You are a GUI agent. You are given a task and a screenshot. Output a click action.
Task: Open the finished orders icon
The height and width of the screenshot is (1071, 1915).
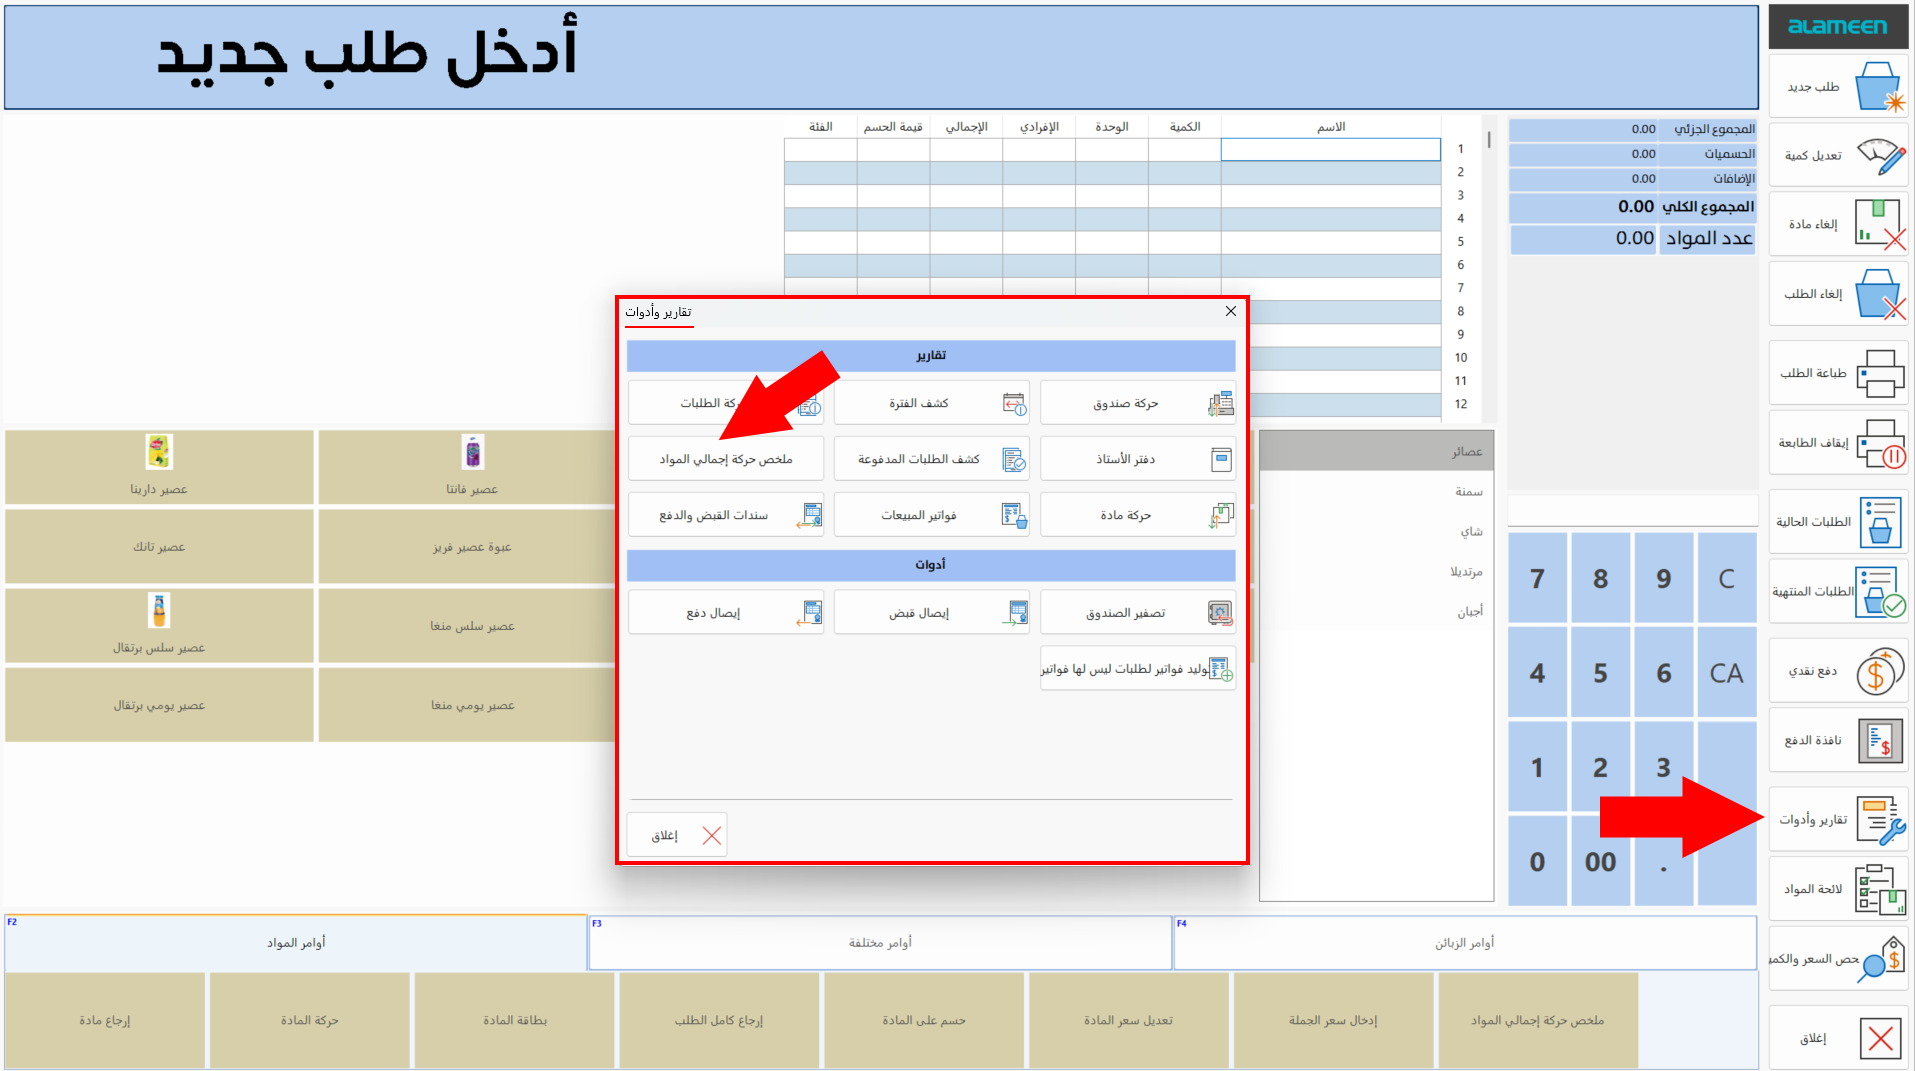[1880, 592]
